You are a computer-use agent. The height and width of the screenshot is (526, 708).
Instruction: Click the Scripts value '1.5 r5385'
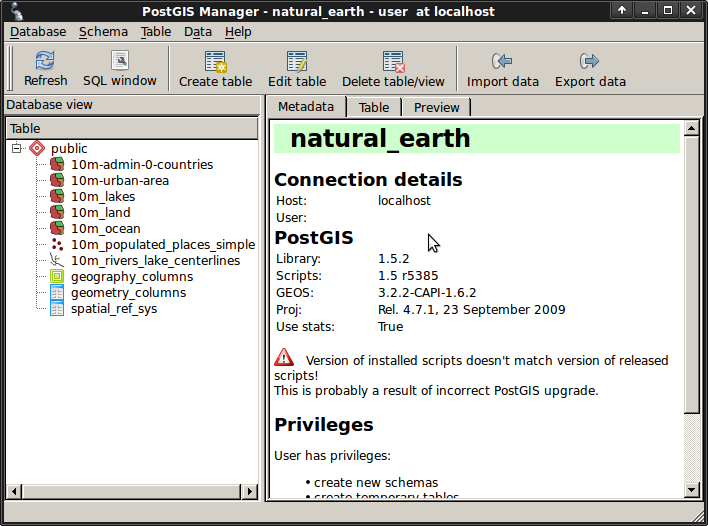[408, 275]
